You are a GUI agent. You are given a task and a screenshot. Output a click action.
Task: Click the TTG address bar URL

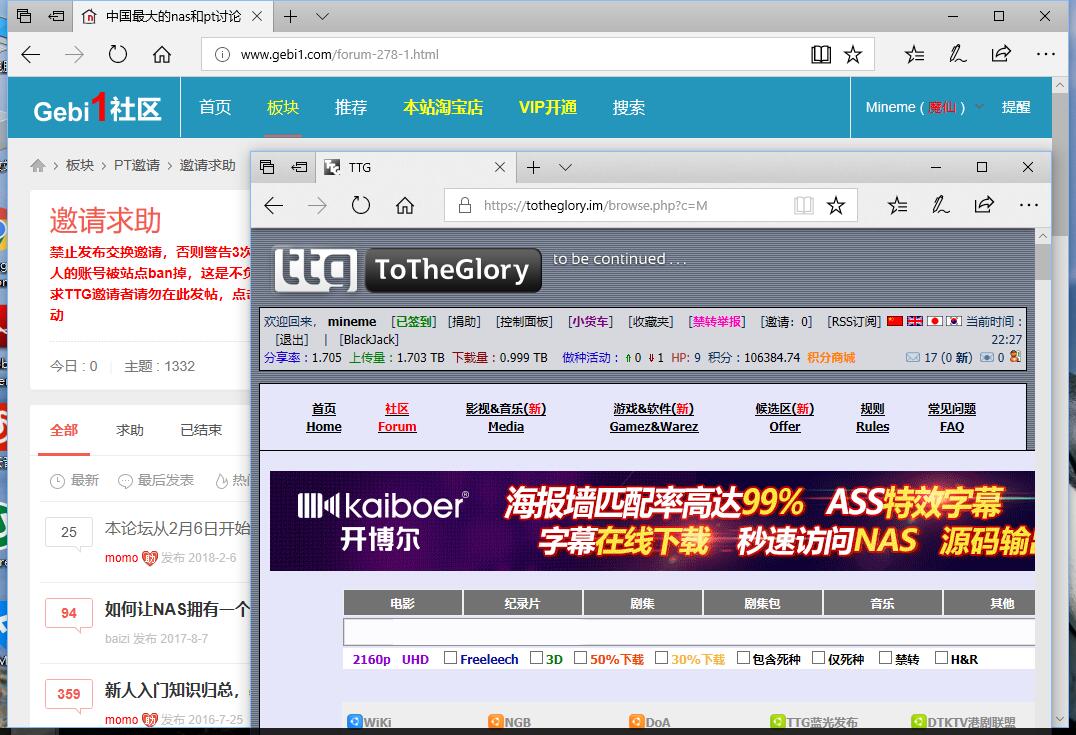(596, 205)
